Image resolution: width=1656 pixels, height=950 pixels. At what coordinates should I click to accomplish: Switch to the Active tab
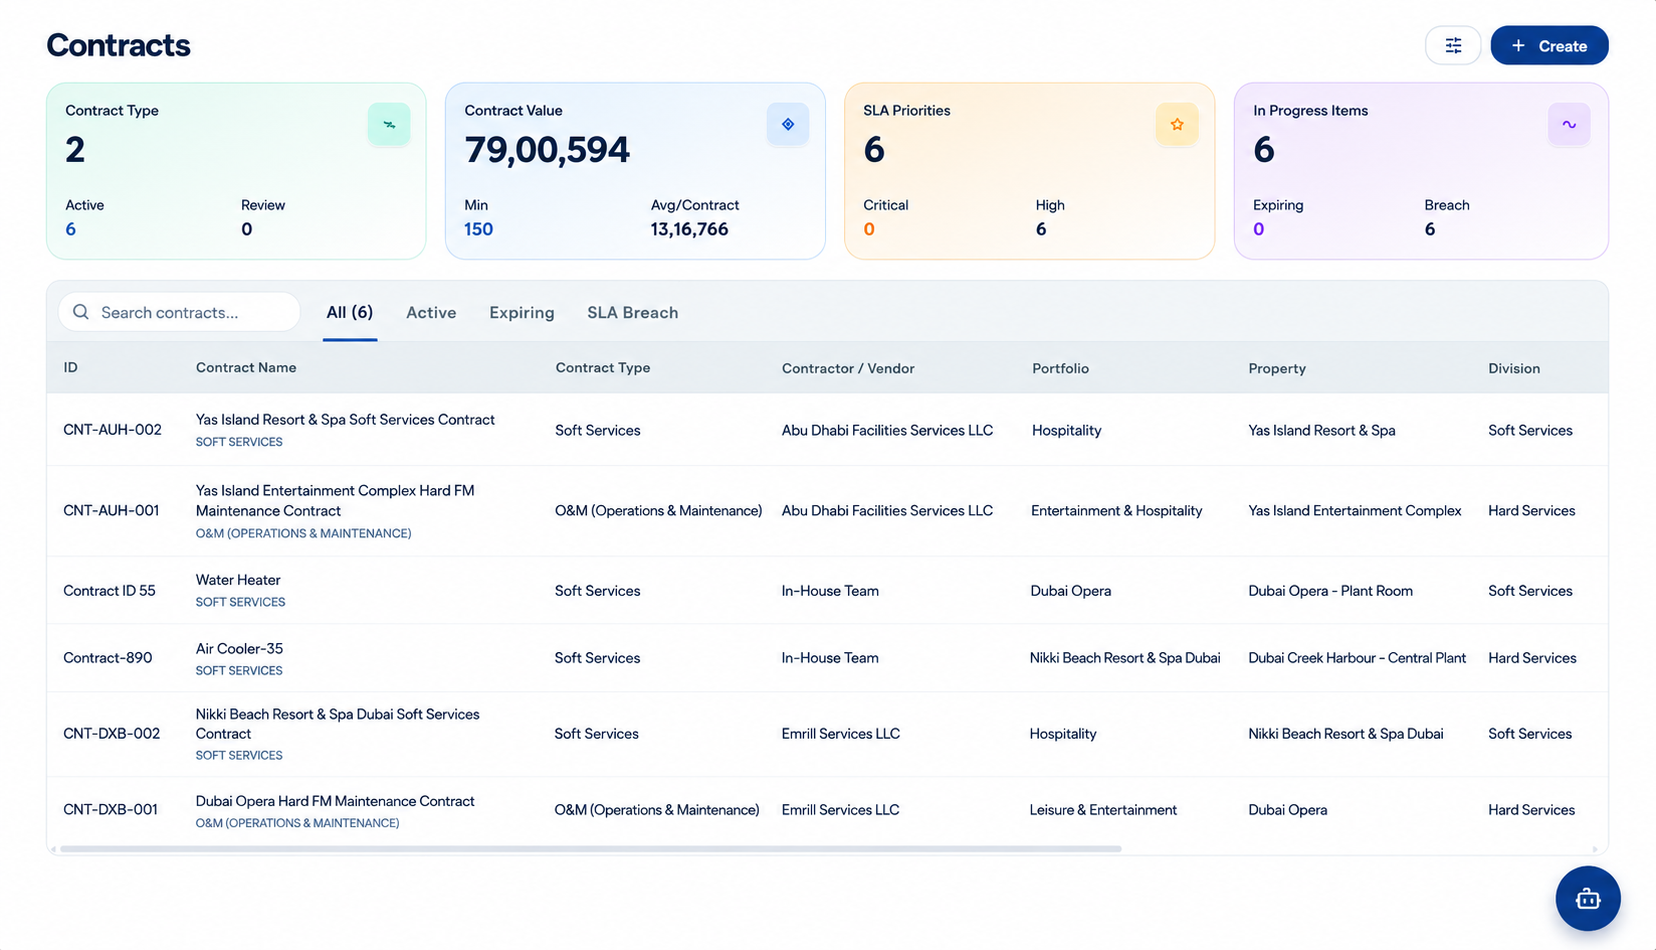431,312
